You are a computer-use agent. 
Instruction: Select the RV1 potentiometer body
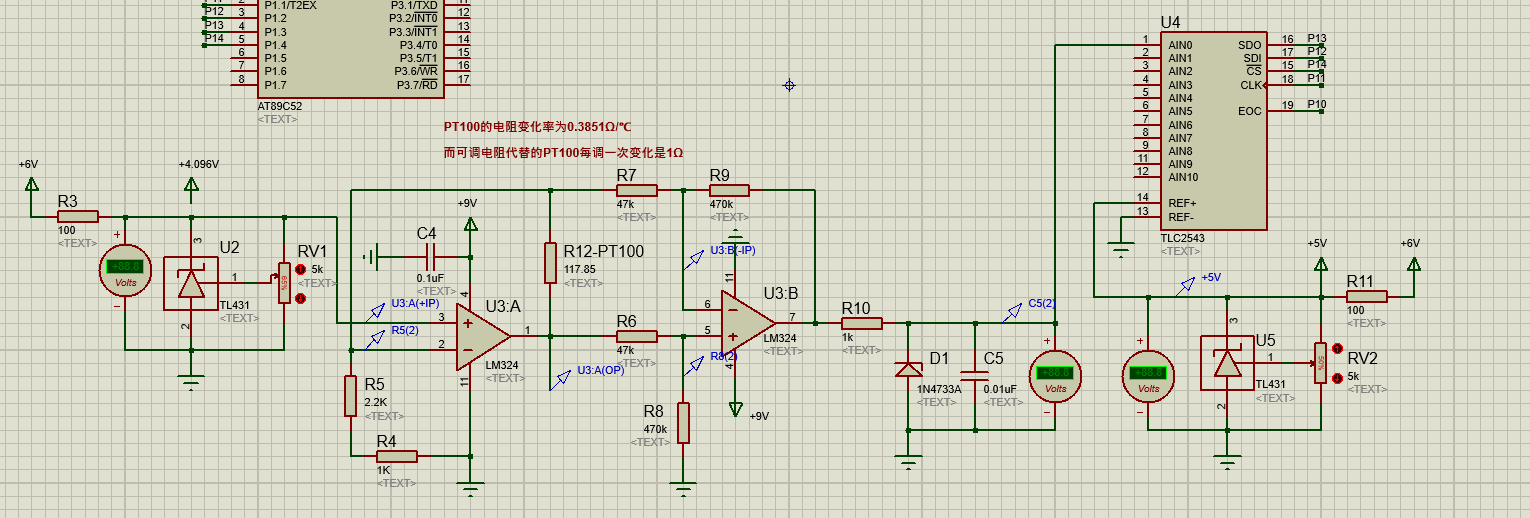coord(284,284)
